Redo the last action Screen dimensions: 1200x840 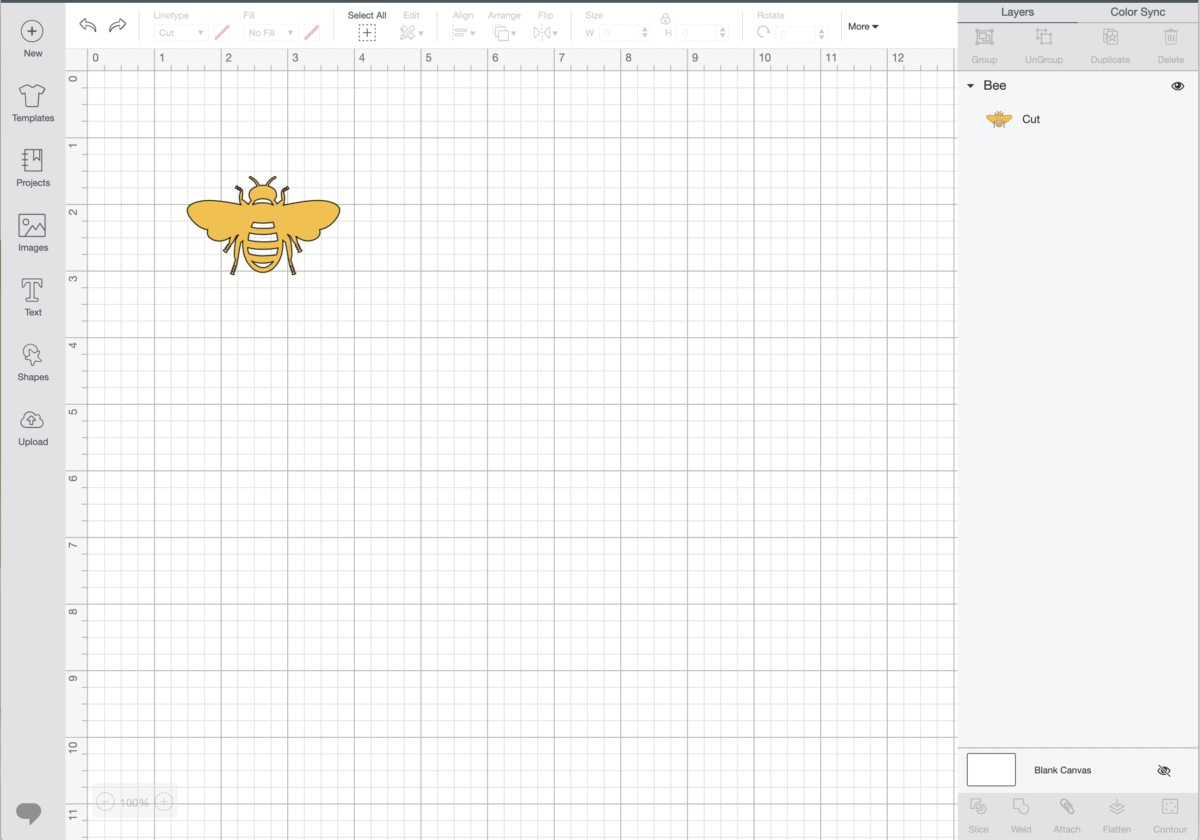click(117, 25)
